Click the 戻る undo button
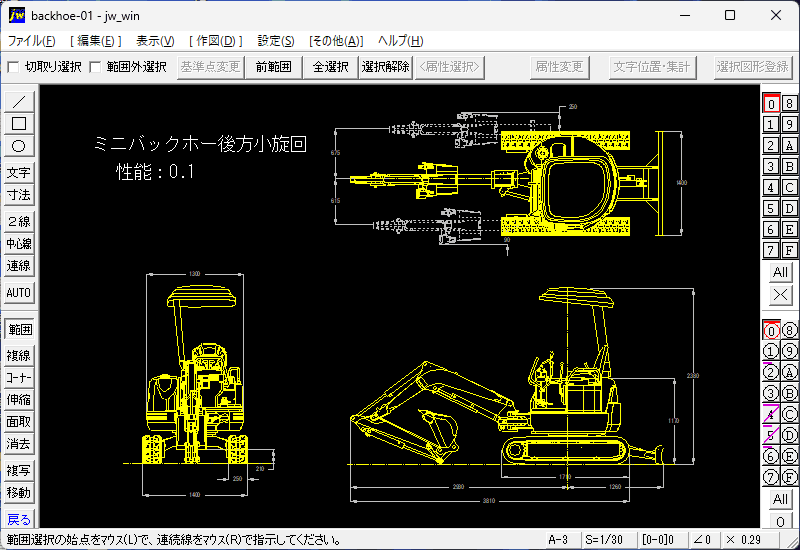The width and height of the screenshot is (800, 550). (x=19, y=519)
